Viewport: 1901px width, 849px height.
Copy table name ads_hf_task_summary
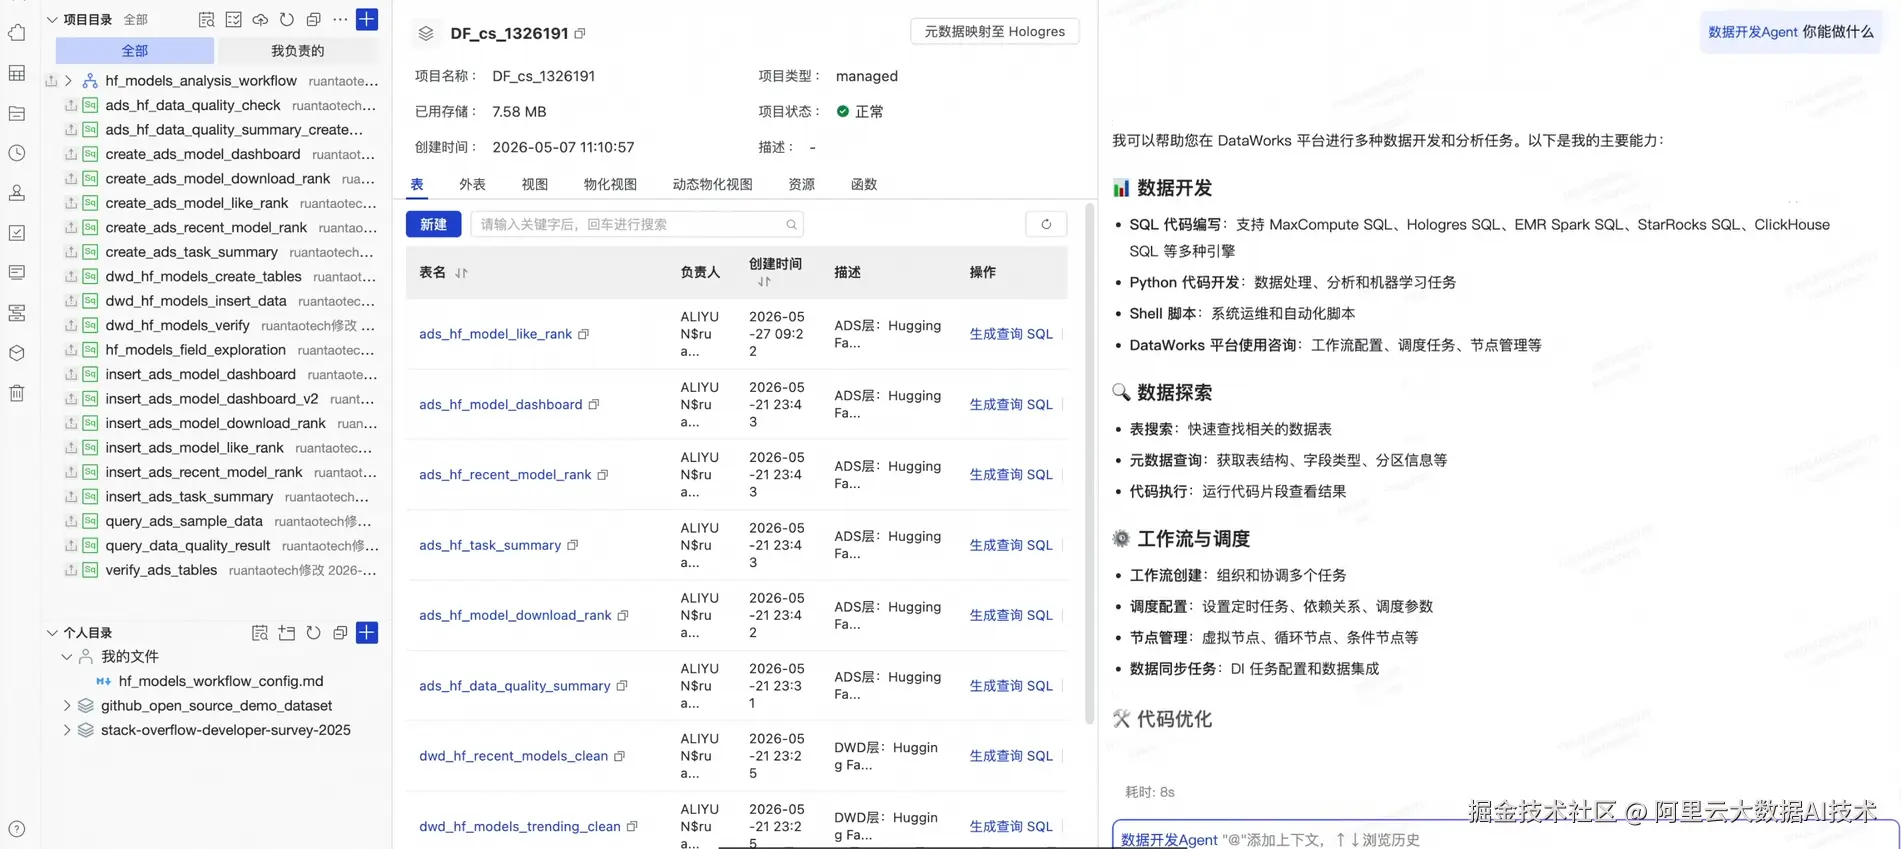[573, 545]
